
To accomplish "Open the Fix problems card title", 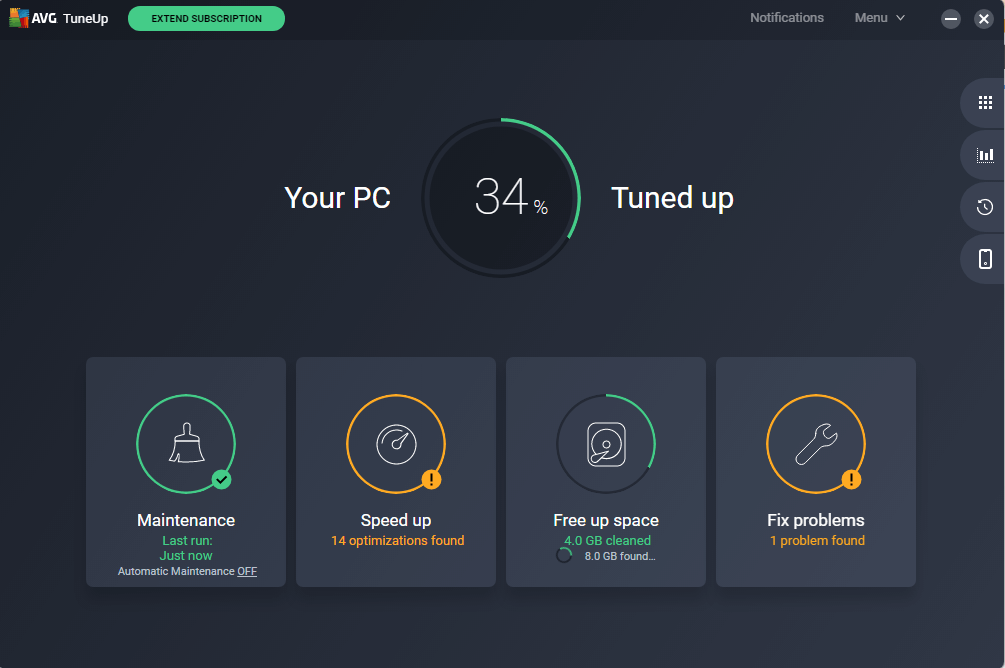I will [x=816, y=520].
